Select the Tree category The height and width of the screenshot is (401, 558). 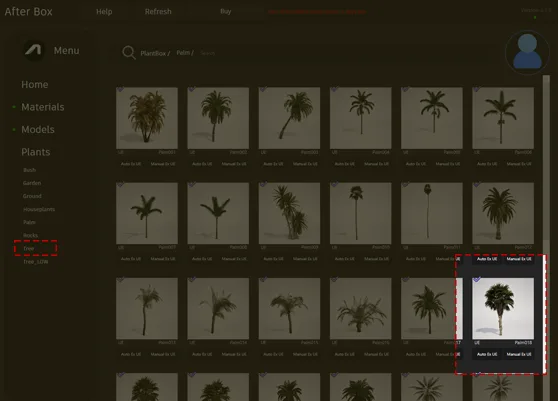(x=29, y=248)
